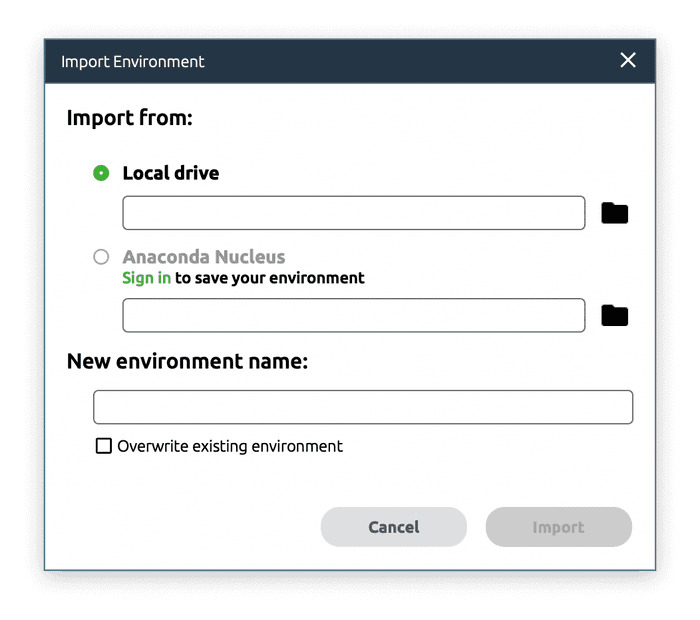The height and width of the screenshot is (620, 700).
Task: Click the Import button
Action: [558, 527]
